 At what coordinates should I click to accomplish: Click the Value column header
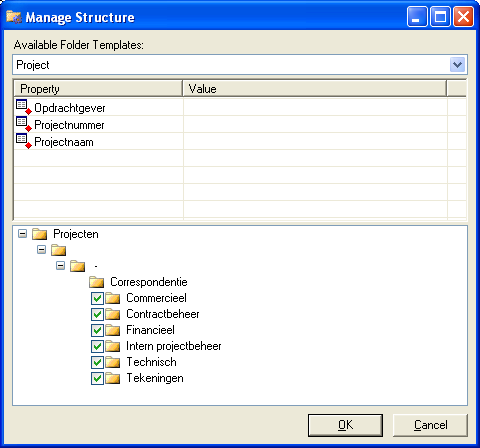(315, 89)
